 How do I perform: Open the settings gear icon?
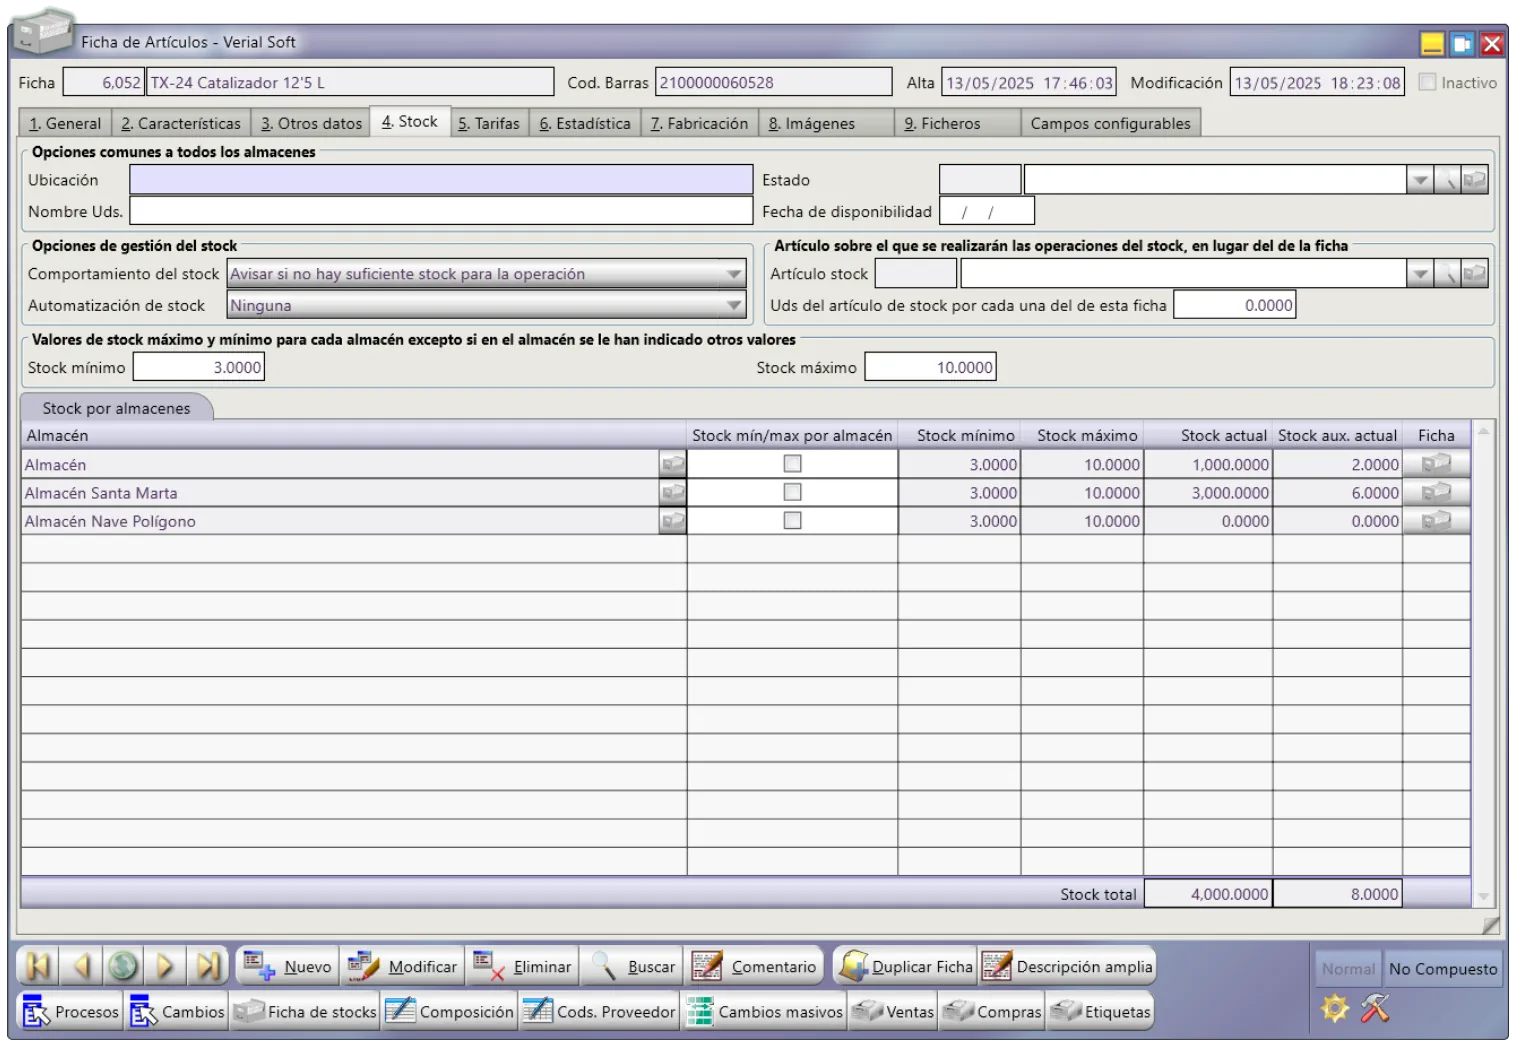1334,1008
